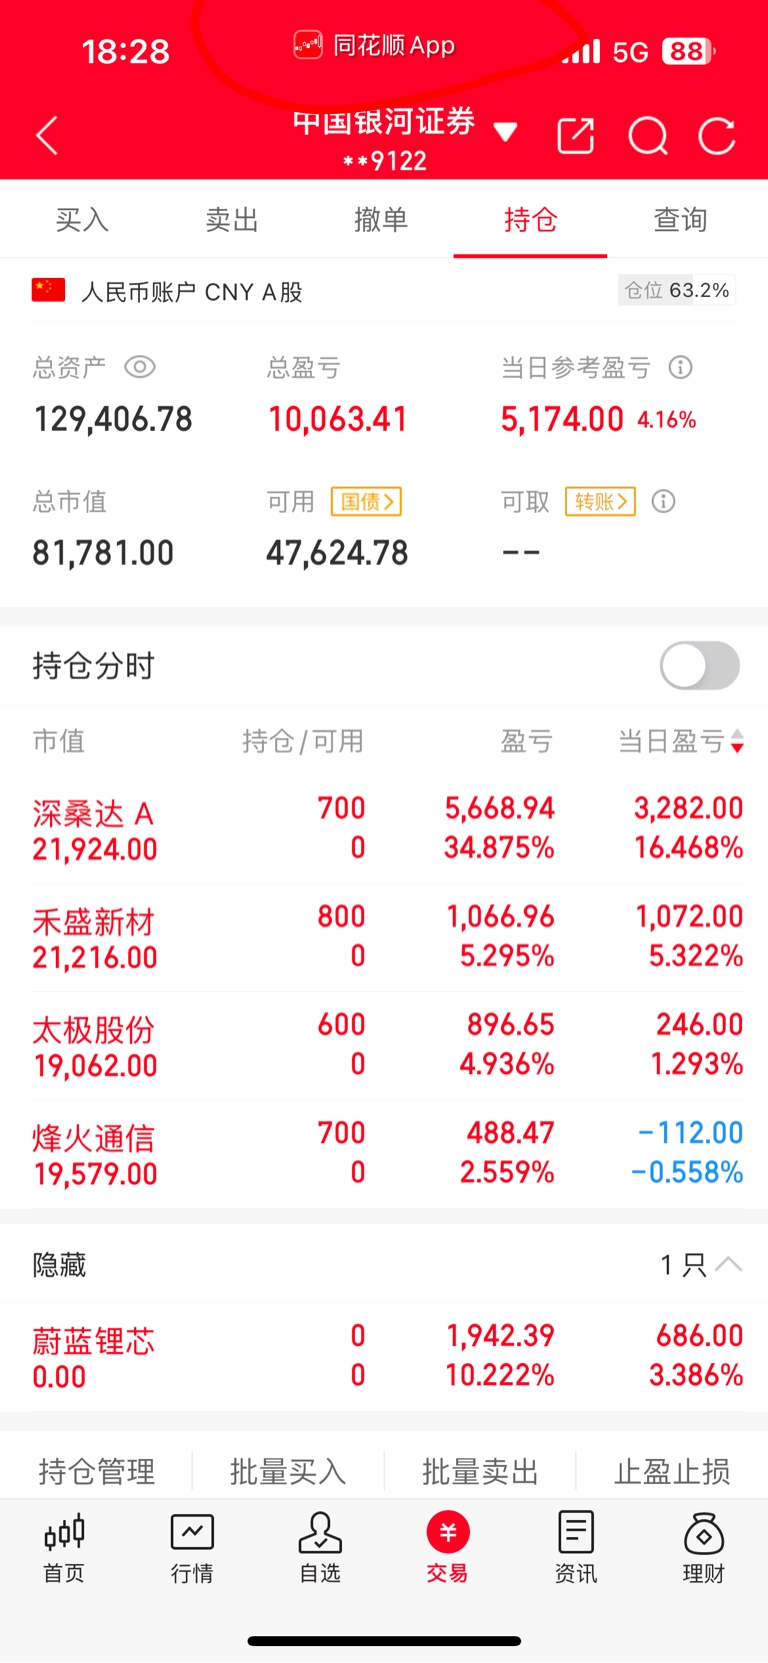
Task: Switch to the 买入 tab
Action: click(82, 220)
